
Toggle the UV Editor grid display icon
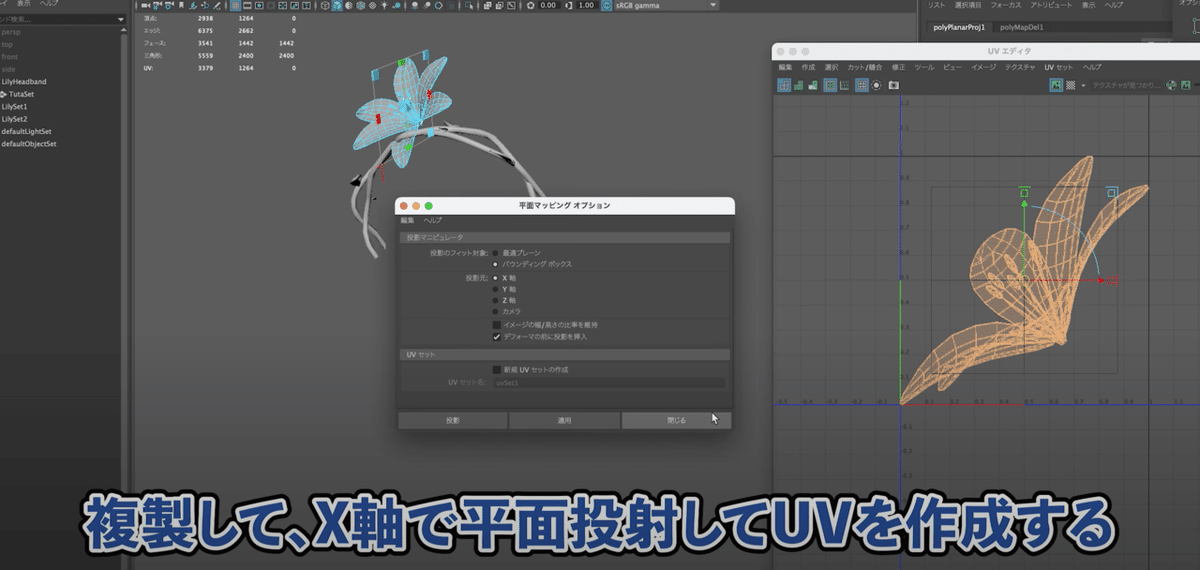click(x=861, y=85)
